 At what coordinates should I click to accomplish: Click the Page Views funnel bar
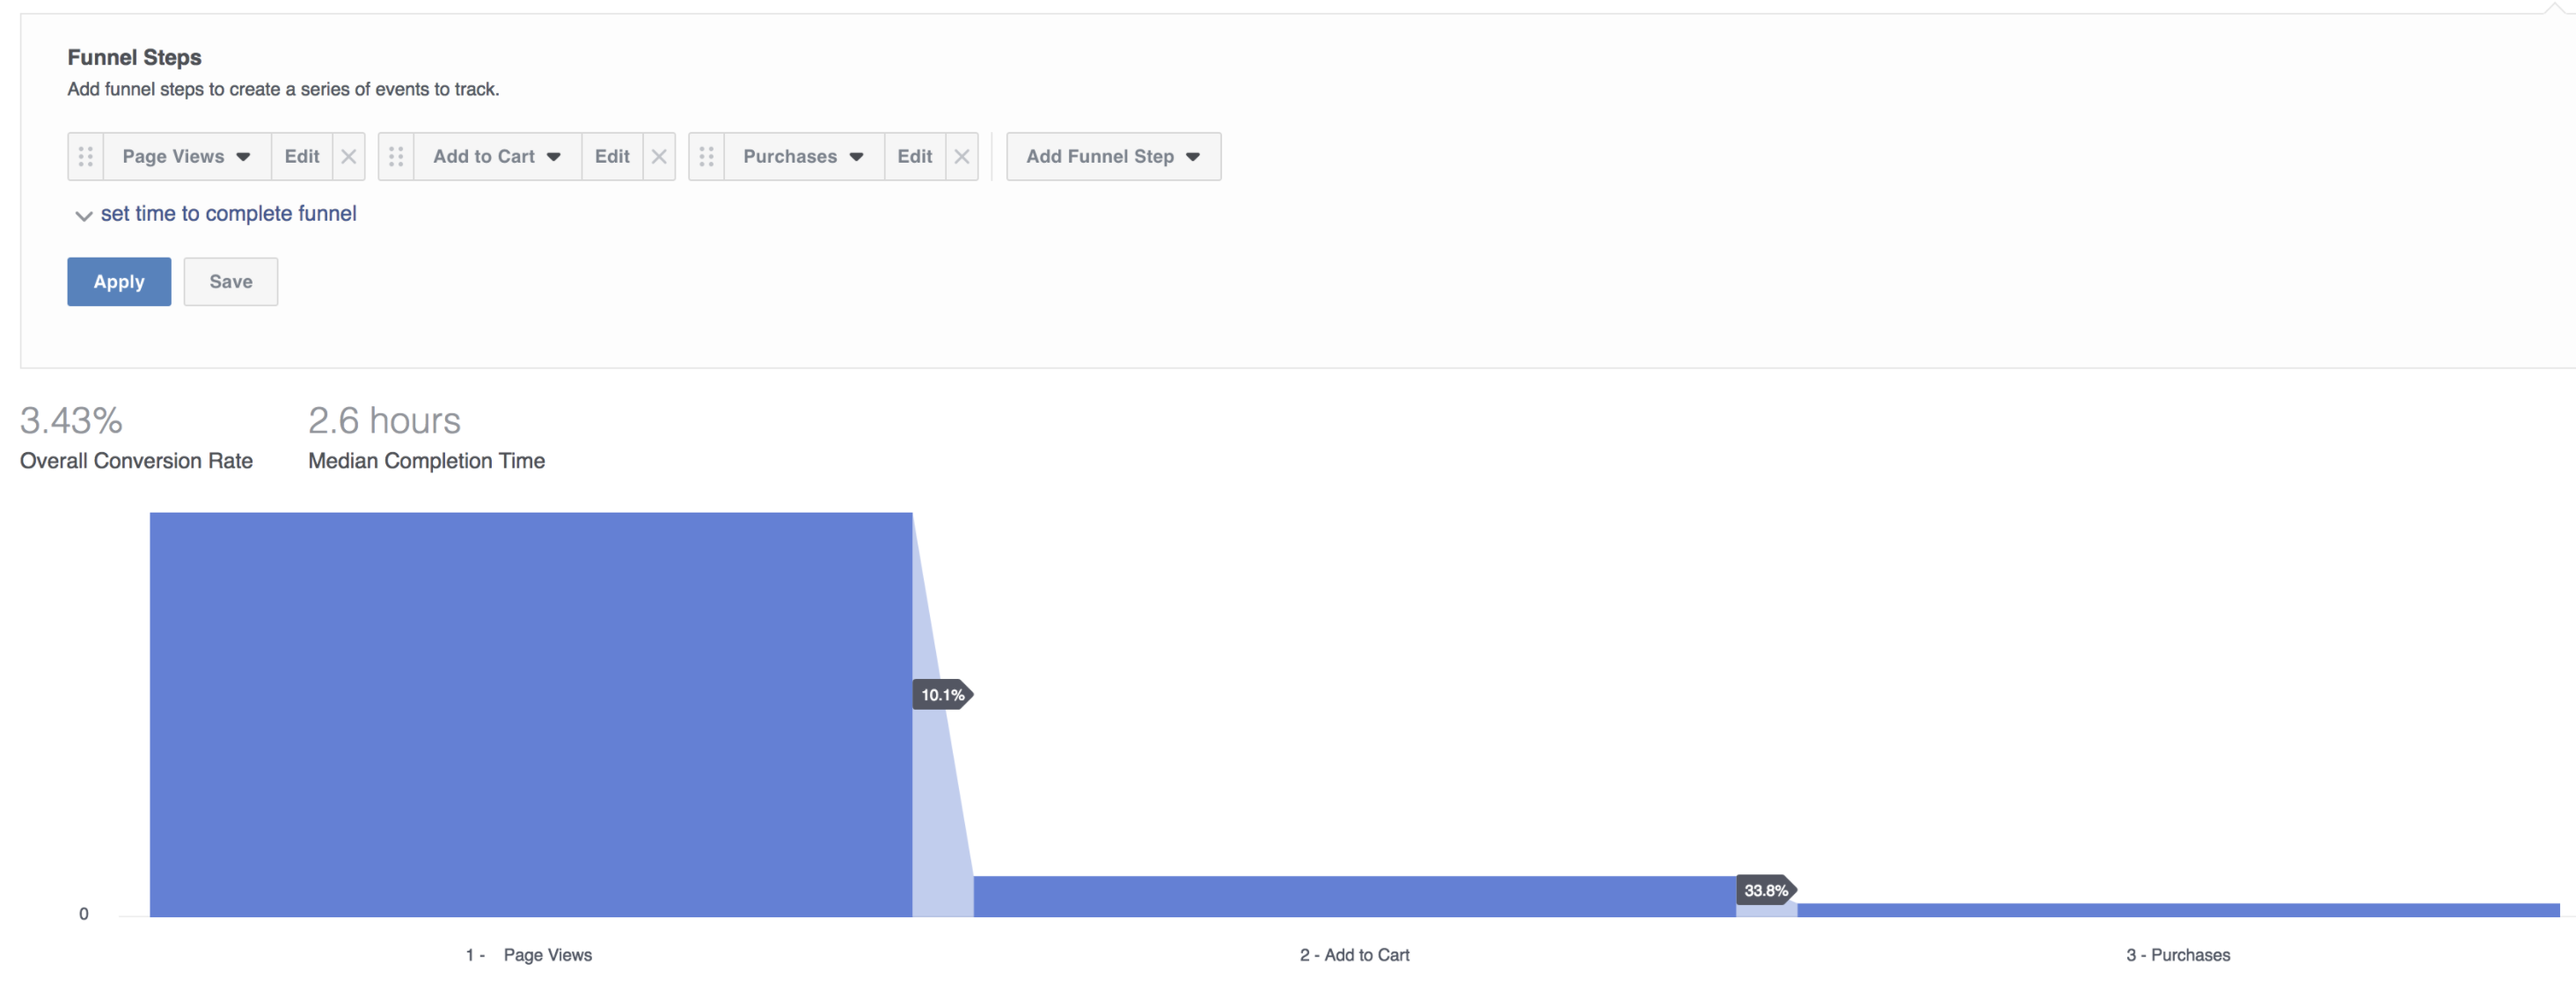[531, 715]
